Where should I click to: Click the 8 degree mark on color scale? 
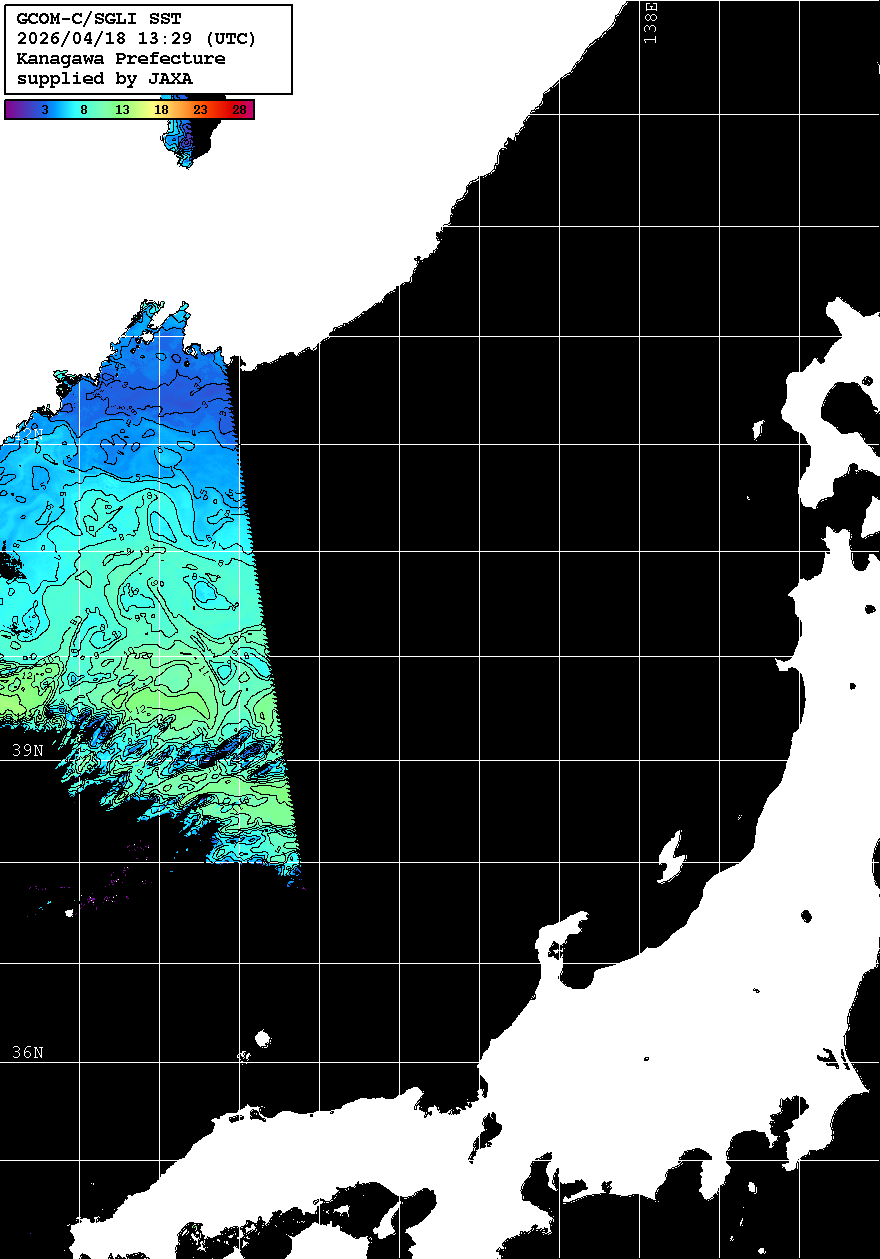coord(84,110)
